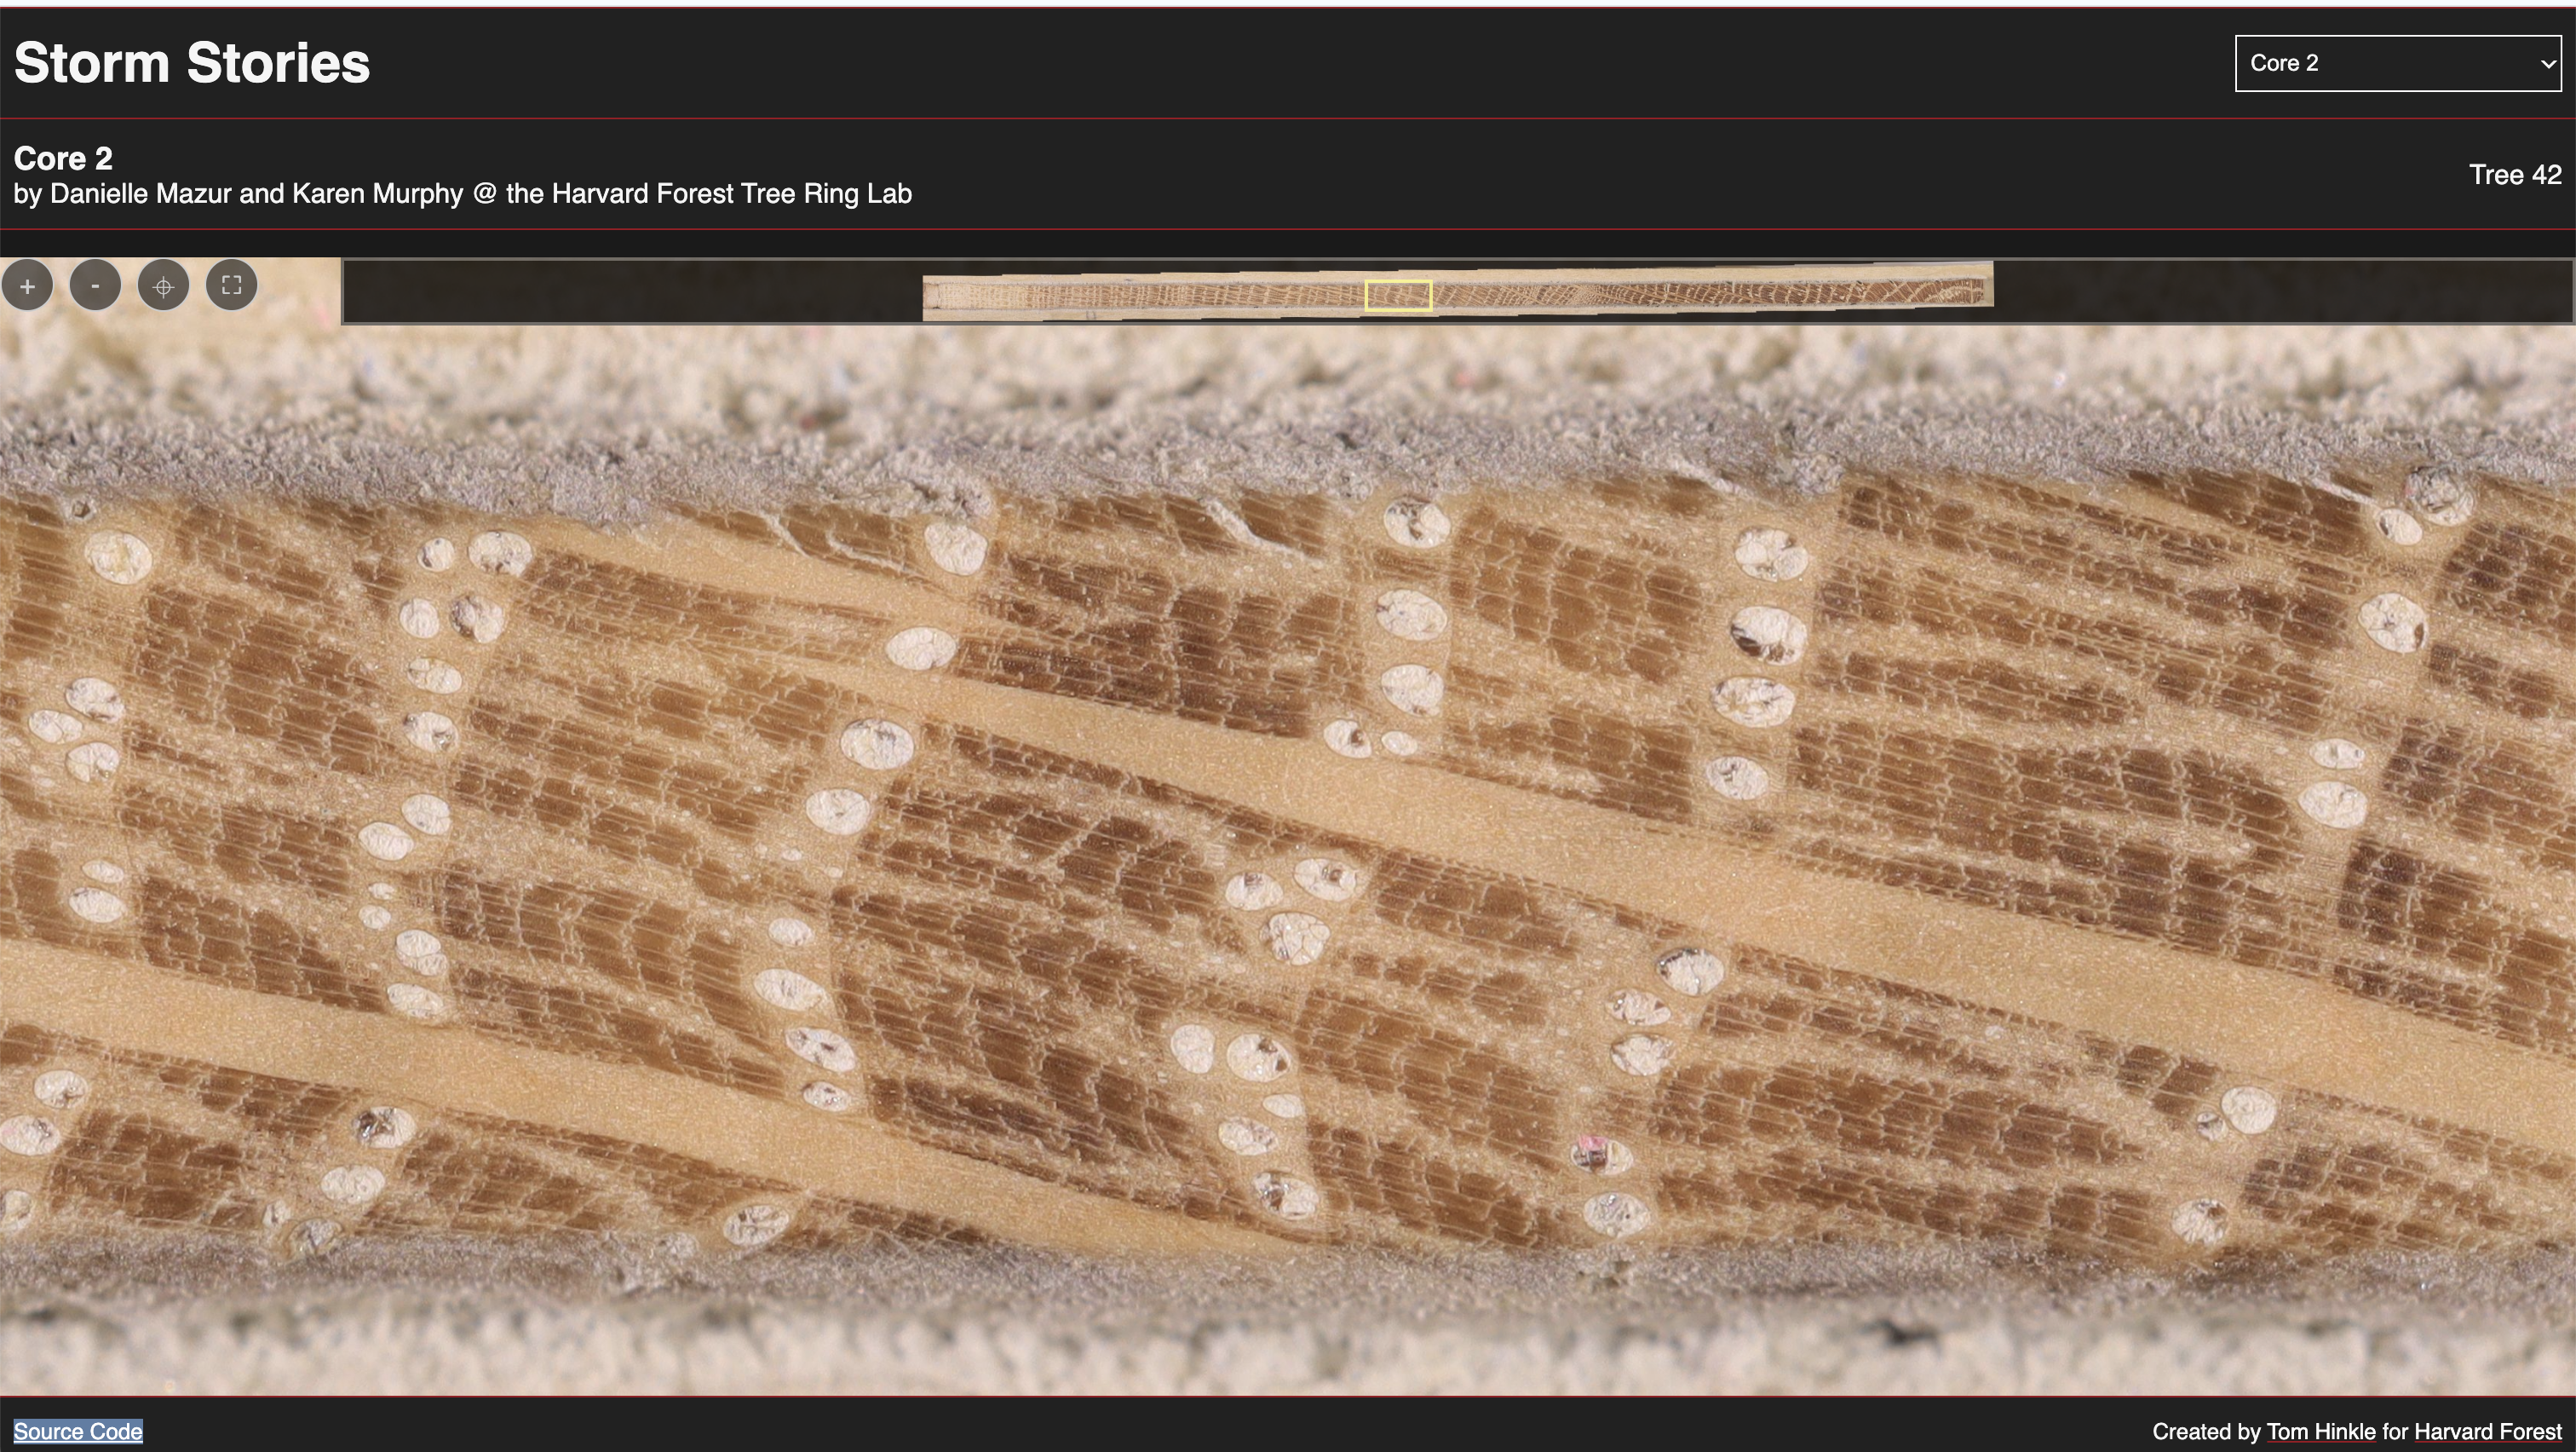Click the Storm Stories site title
The width and height of the screenshot is (2576, 1452).
pos(192,63)
